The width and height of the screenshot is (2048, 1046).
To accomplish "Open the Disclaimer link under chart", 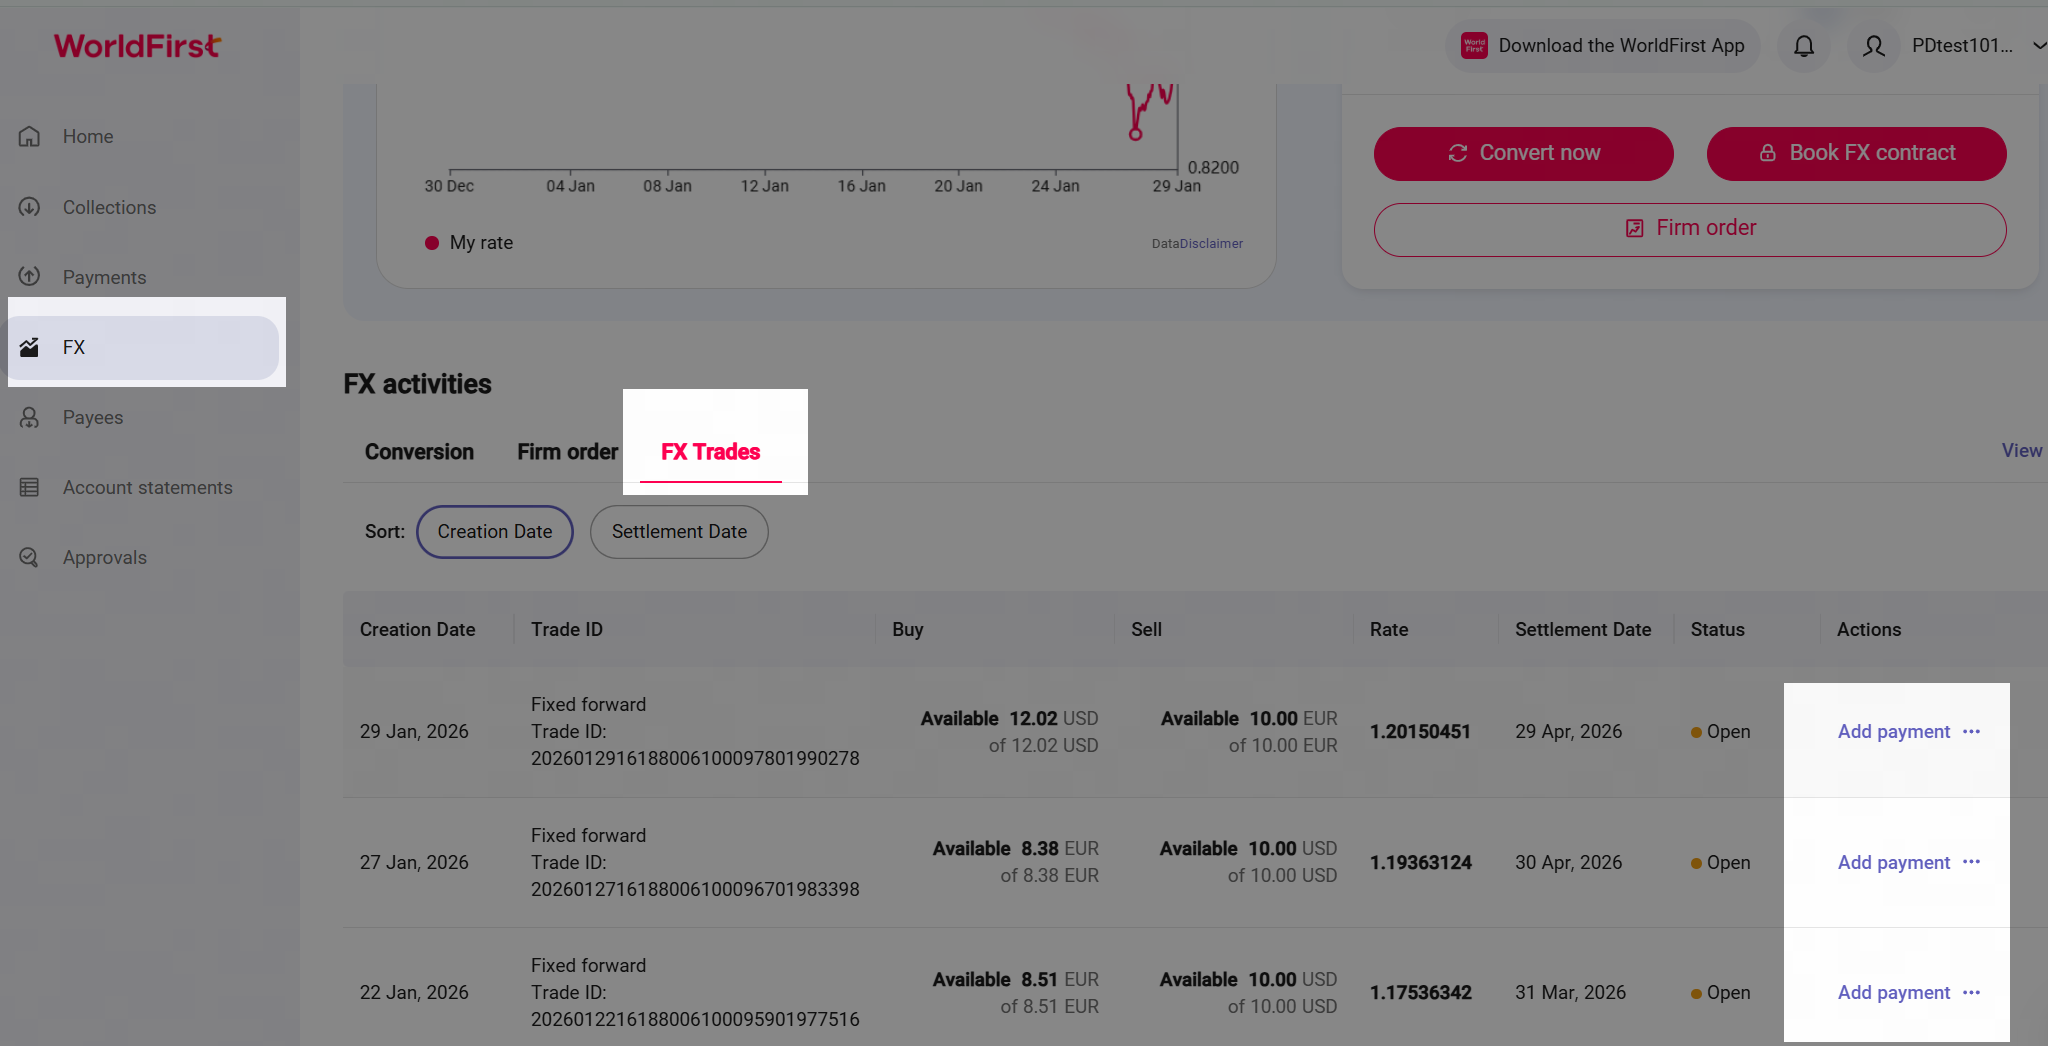I will pyautogui.click(x=1211, y=244).
